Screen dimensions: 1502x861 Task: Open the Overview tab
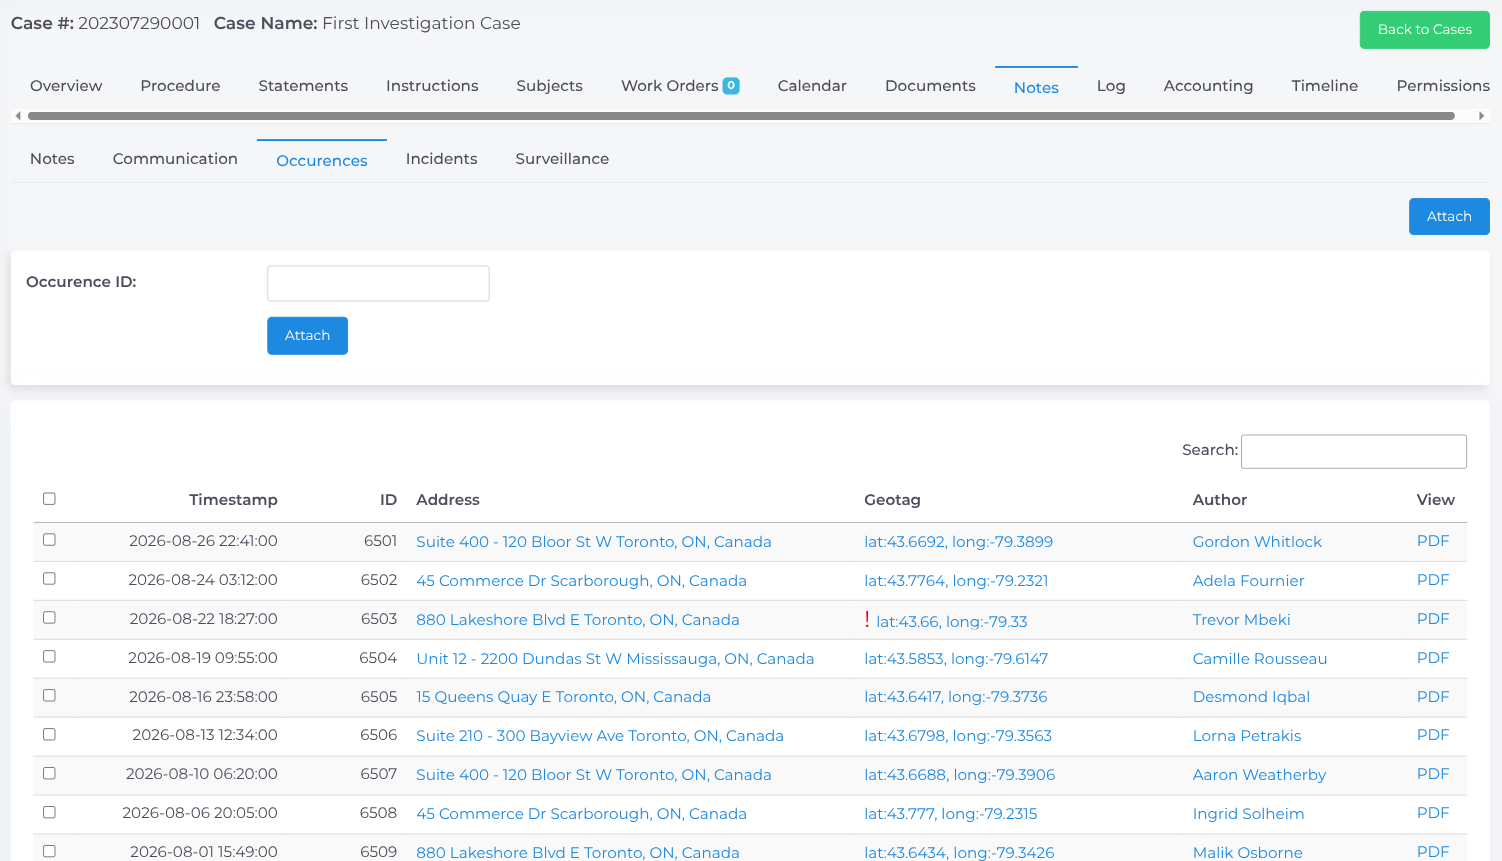tap(66, 86)
